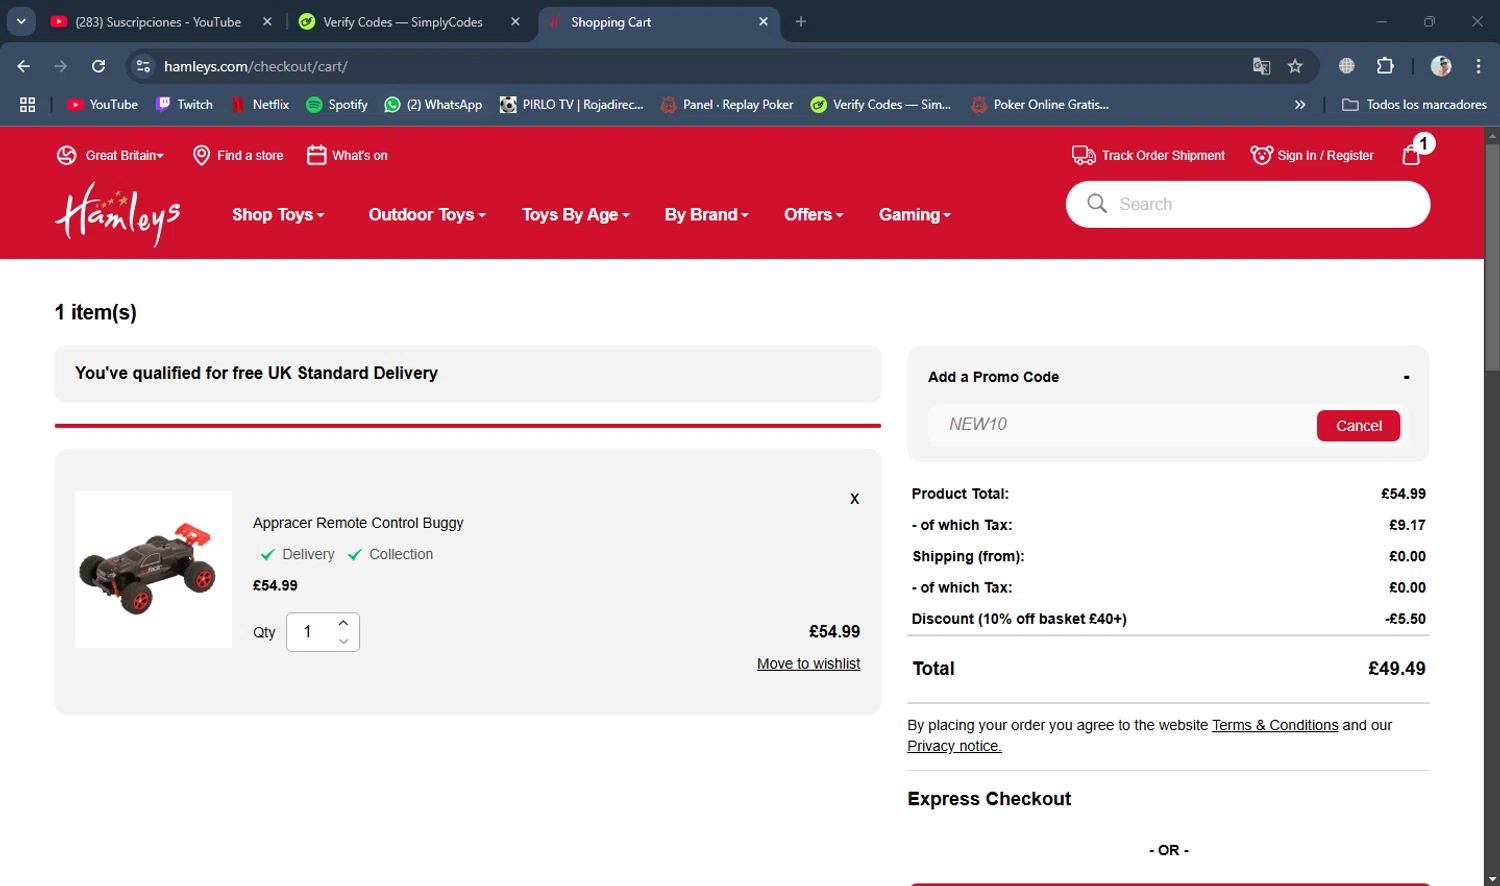
Task: Open Spotify bookmark
Action: (x=337, y=104)
